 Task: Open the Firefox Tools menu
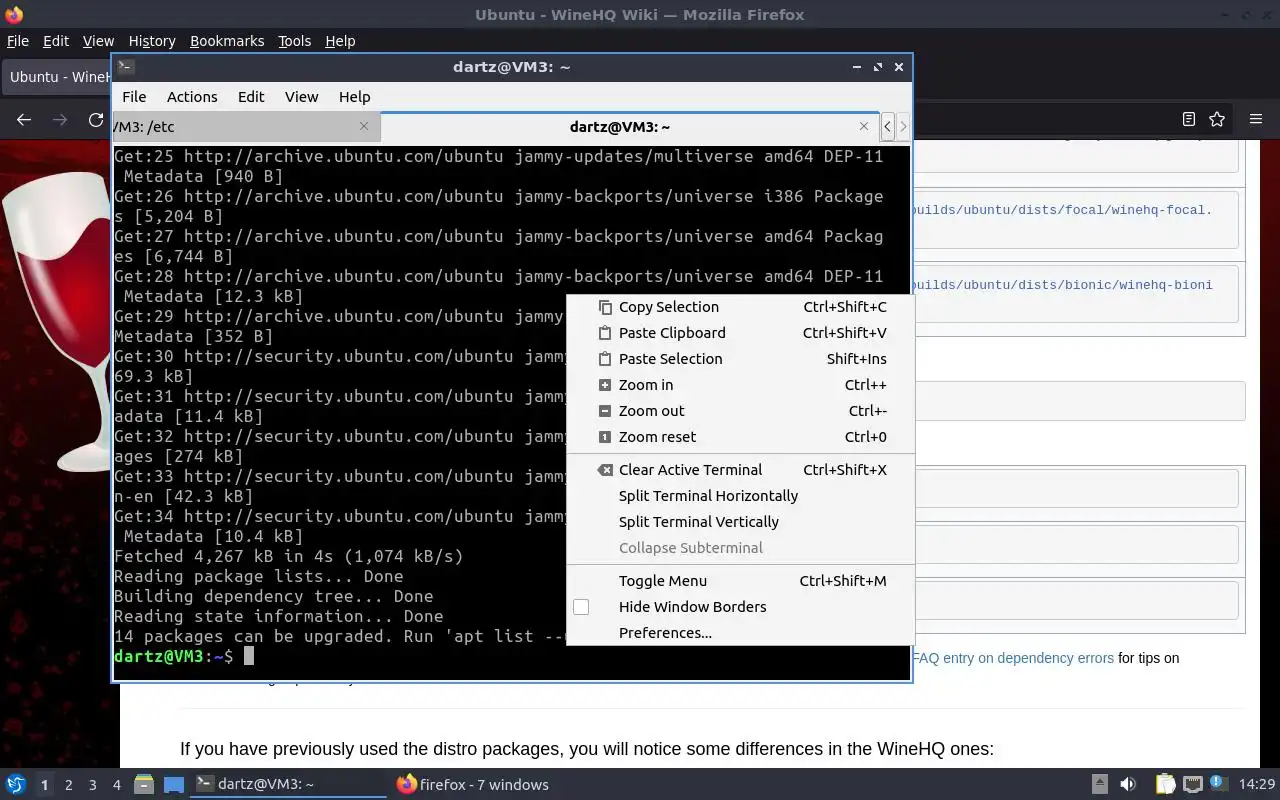[x=294, y=41]
